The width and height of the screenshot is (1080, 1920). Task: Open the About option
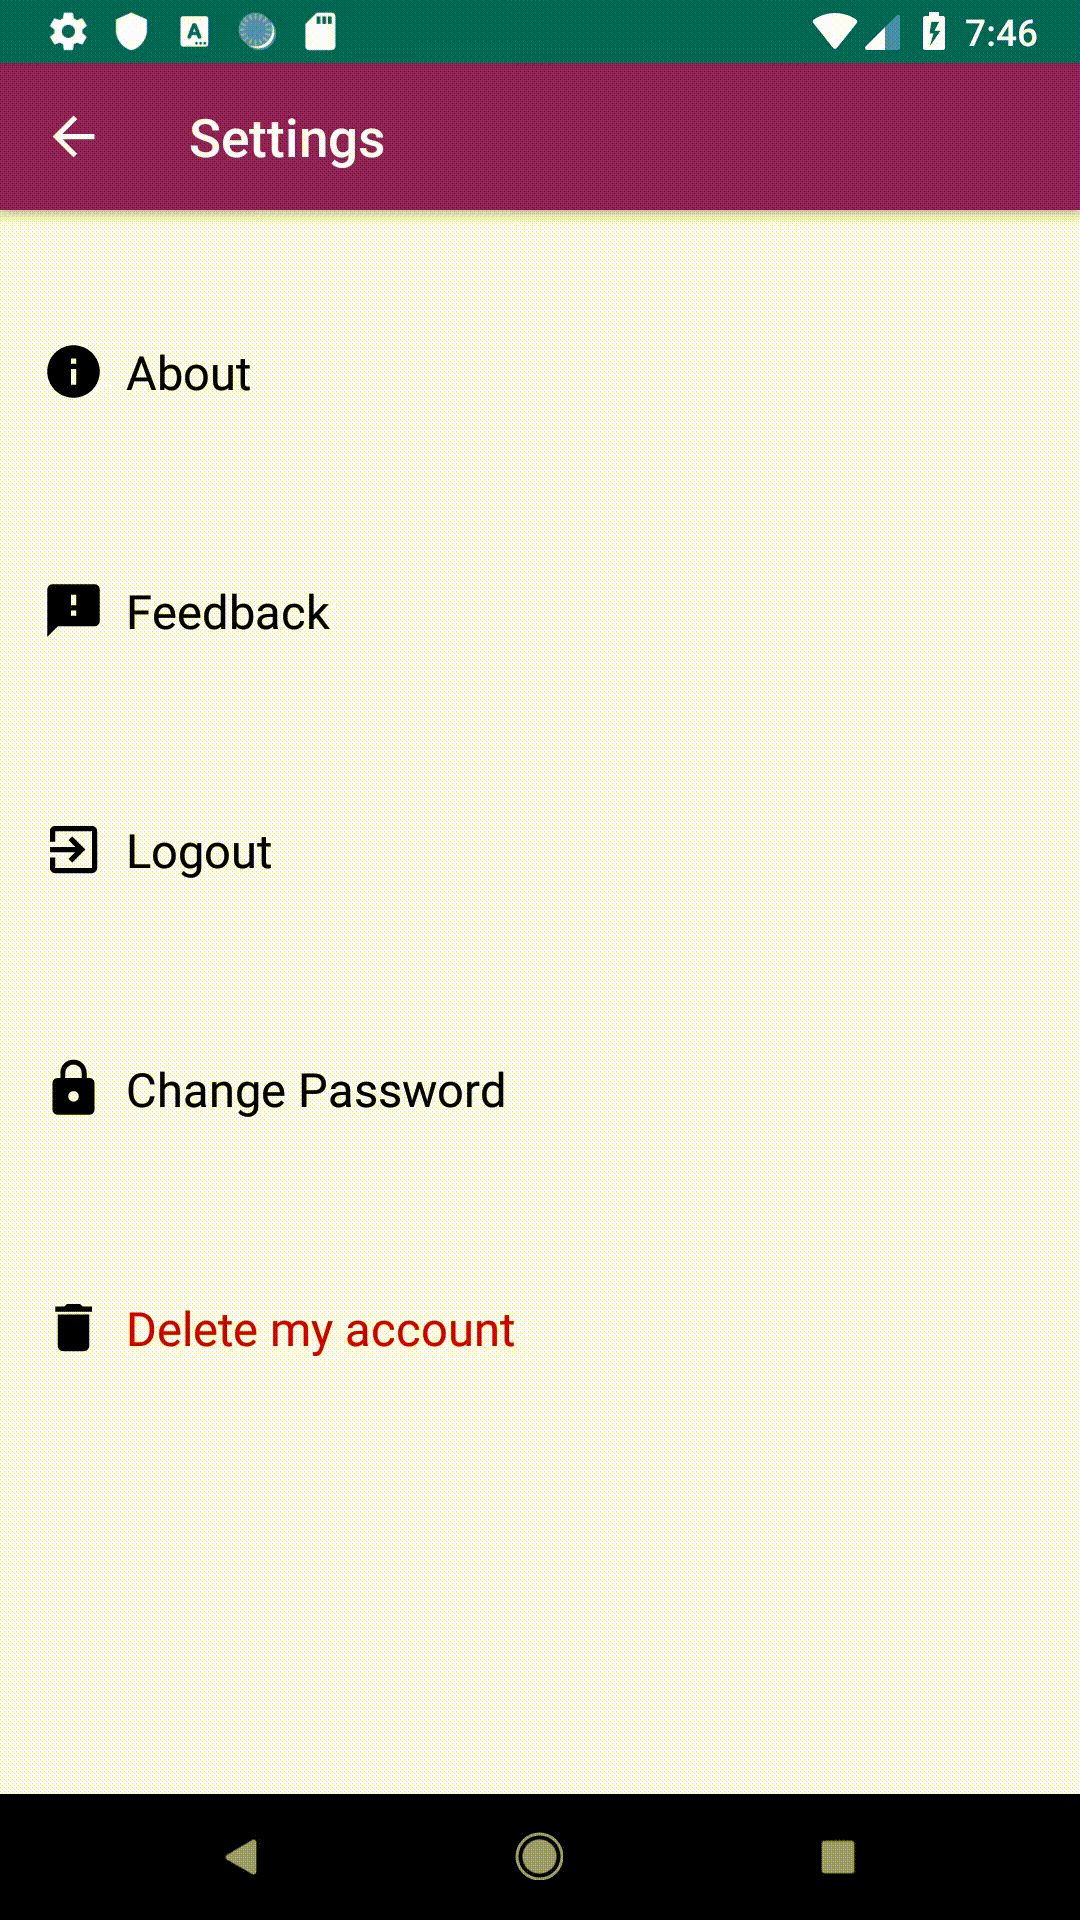189,373
